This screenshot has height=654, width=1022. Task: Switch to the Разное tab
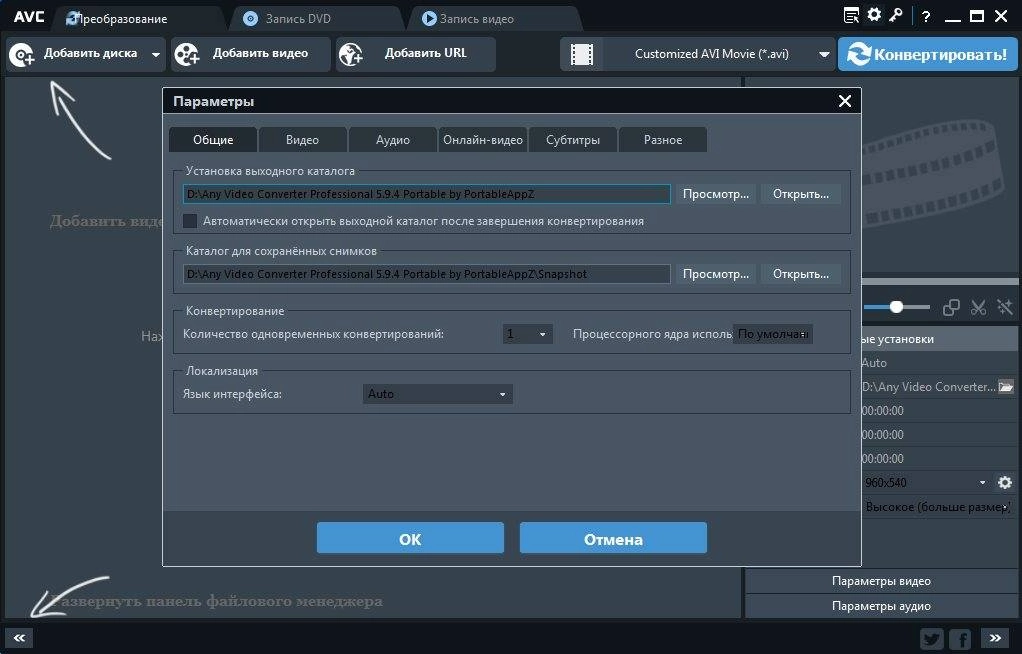click(x=663, y=140)
